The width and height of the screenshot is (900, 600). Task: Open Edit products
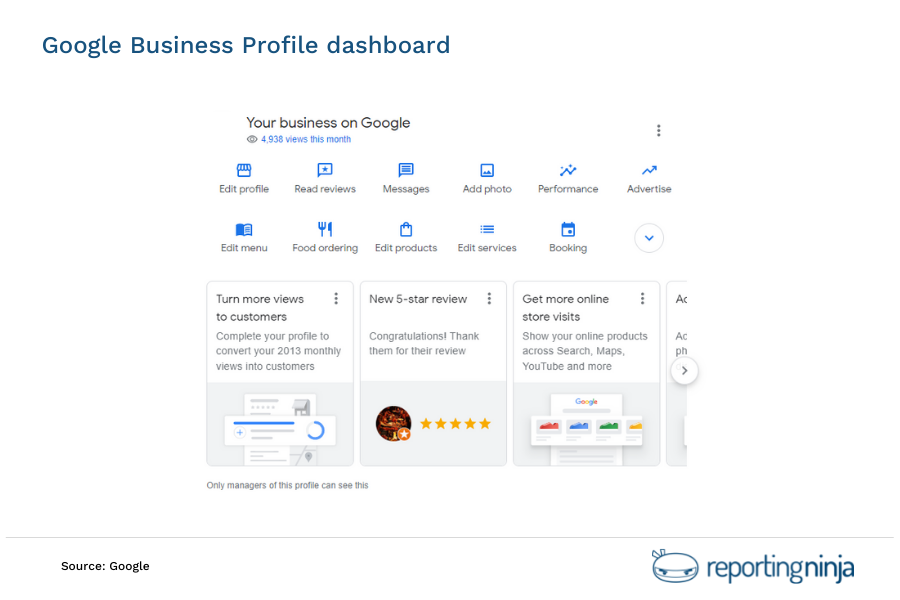406,231
